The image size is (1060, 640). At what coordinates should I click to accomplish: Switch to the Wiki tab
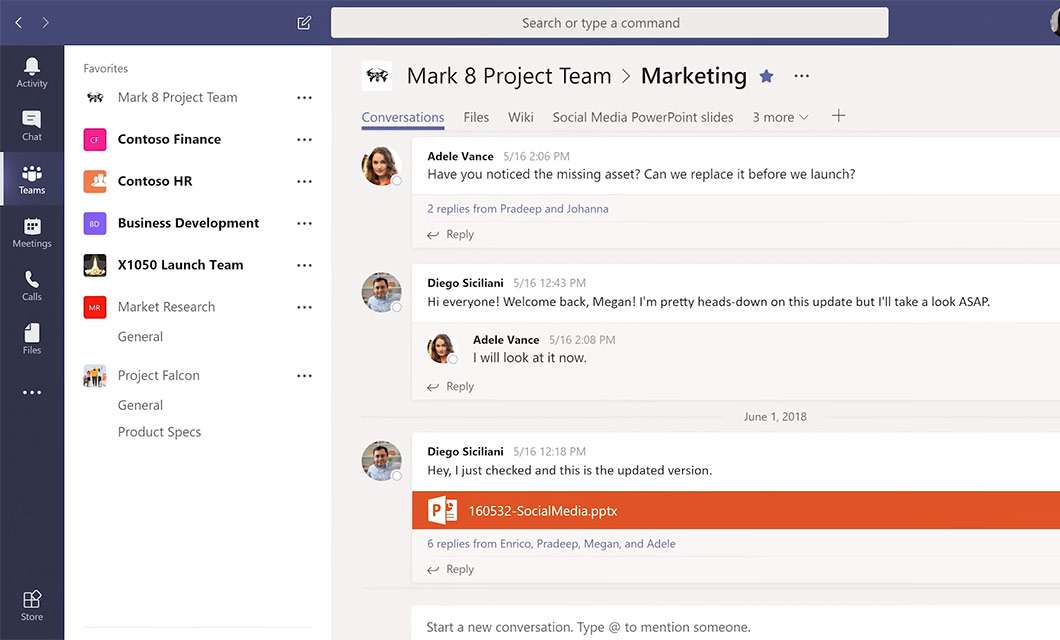pyautogui.click(x=520, y=117)
